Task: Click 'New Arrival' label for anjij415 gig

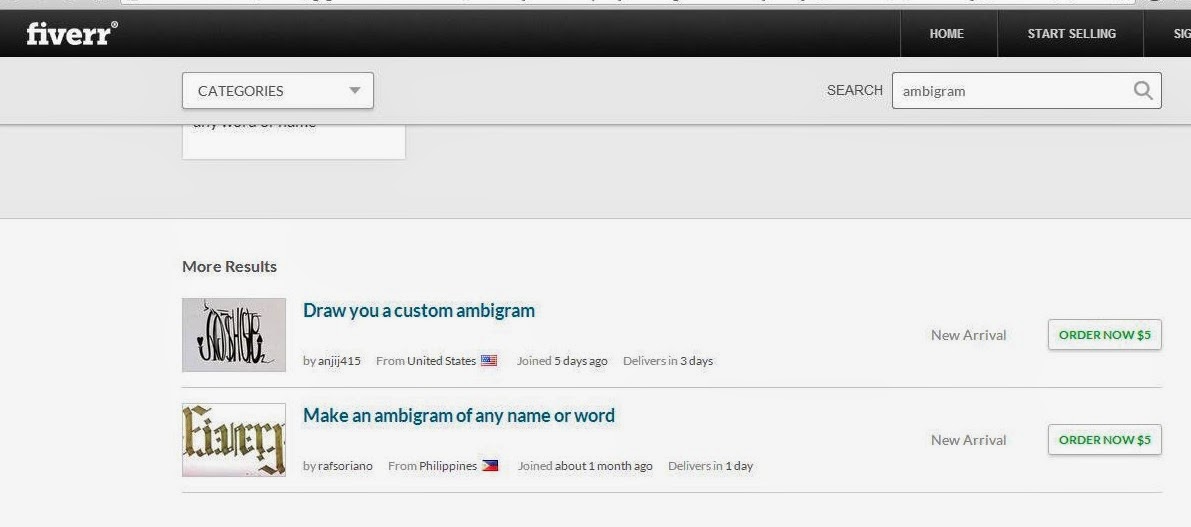Action: (x=968, y=335)
